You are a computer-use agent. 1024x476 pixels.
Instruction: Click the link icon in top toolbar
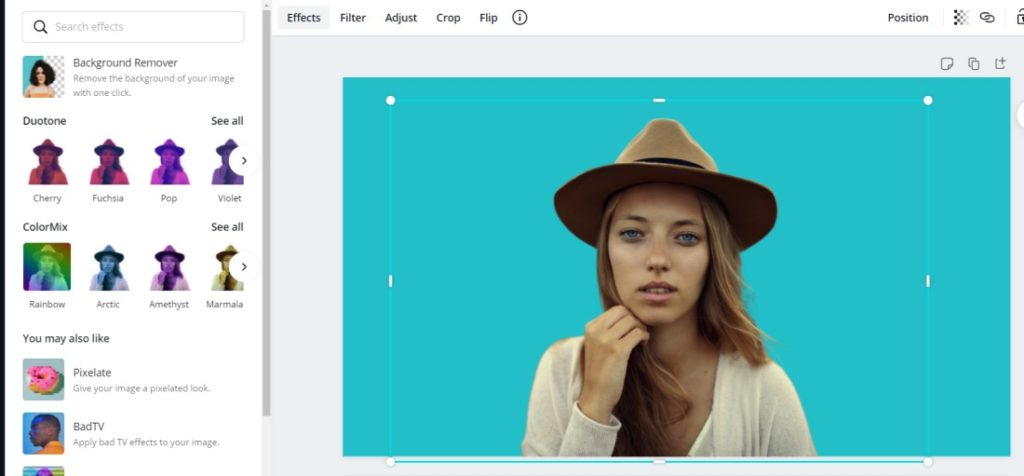987,18
